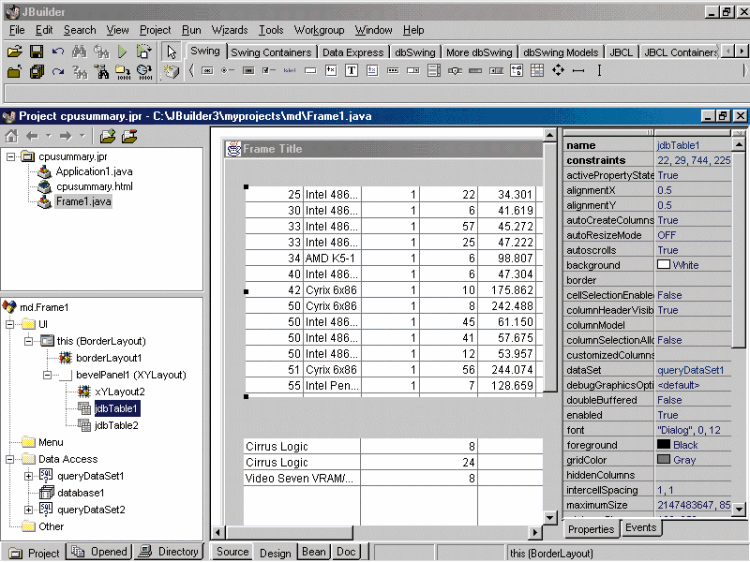Collapse the cpusummary.jpr project node
Screen dimensions: 750x562
pos(10,156)
